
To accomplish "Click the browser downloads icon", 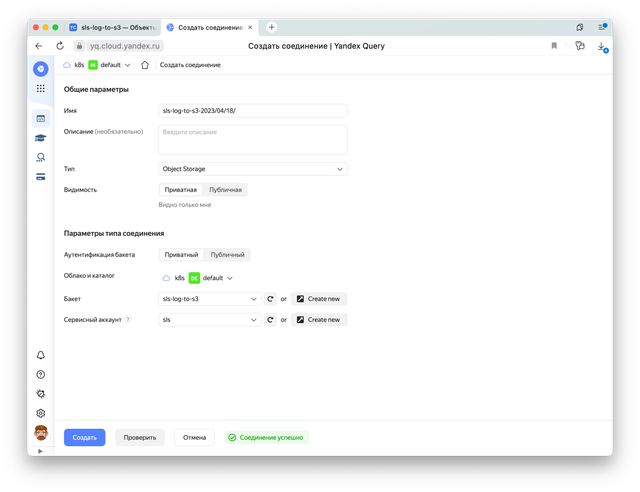I will (601, 45).
